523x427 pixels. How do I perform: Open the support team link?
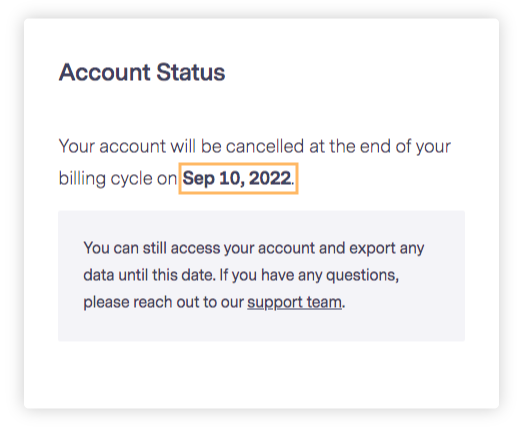point(295,303)
